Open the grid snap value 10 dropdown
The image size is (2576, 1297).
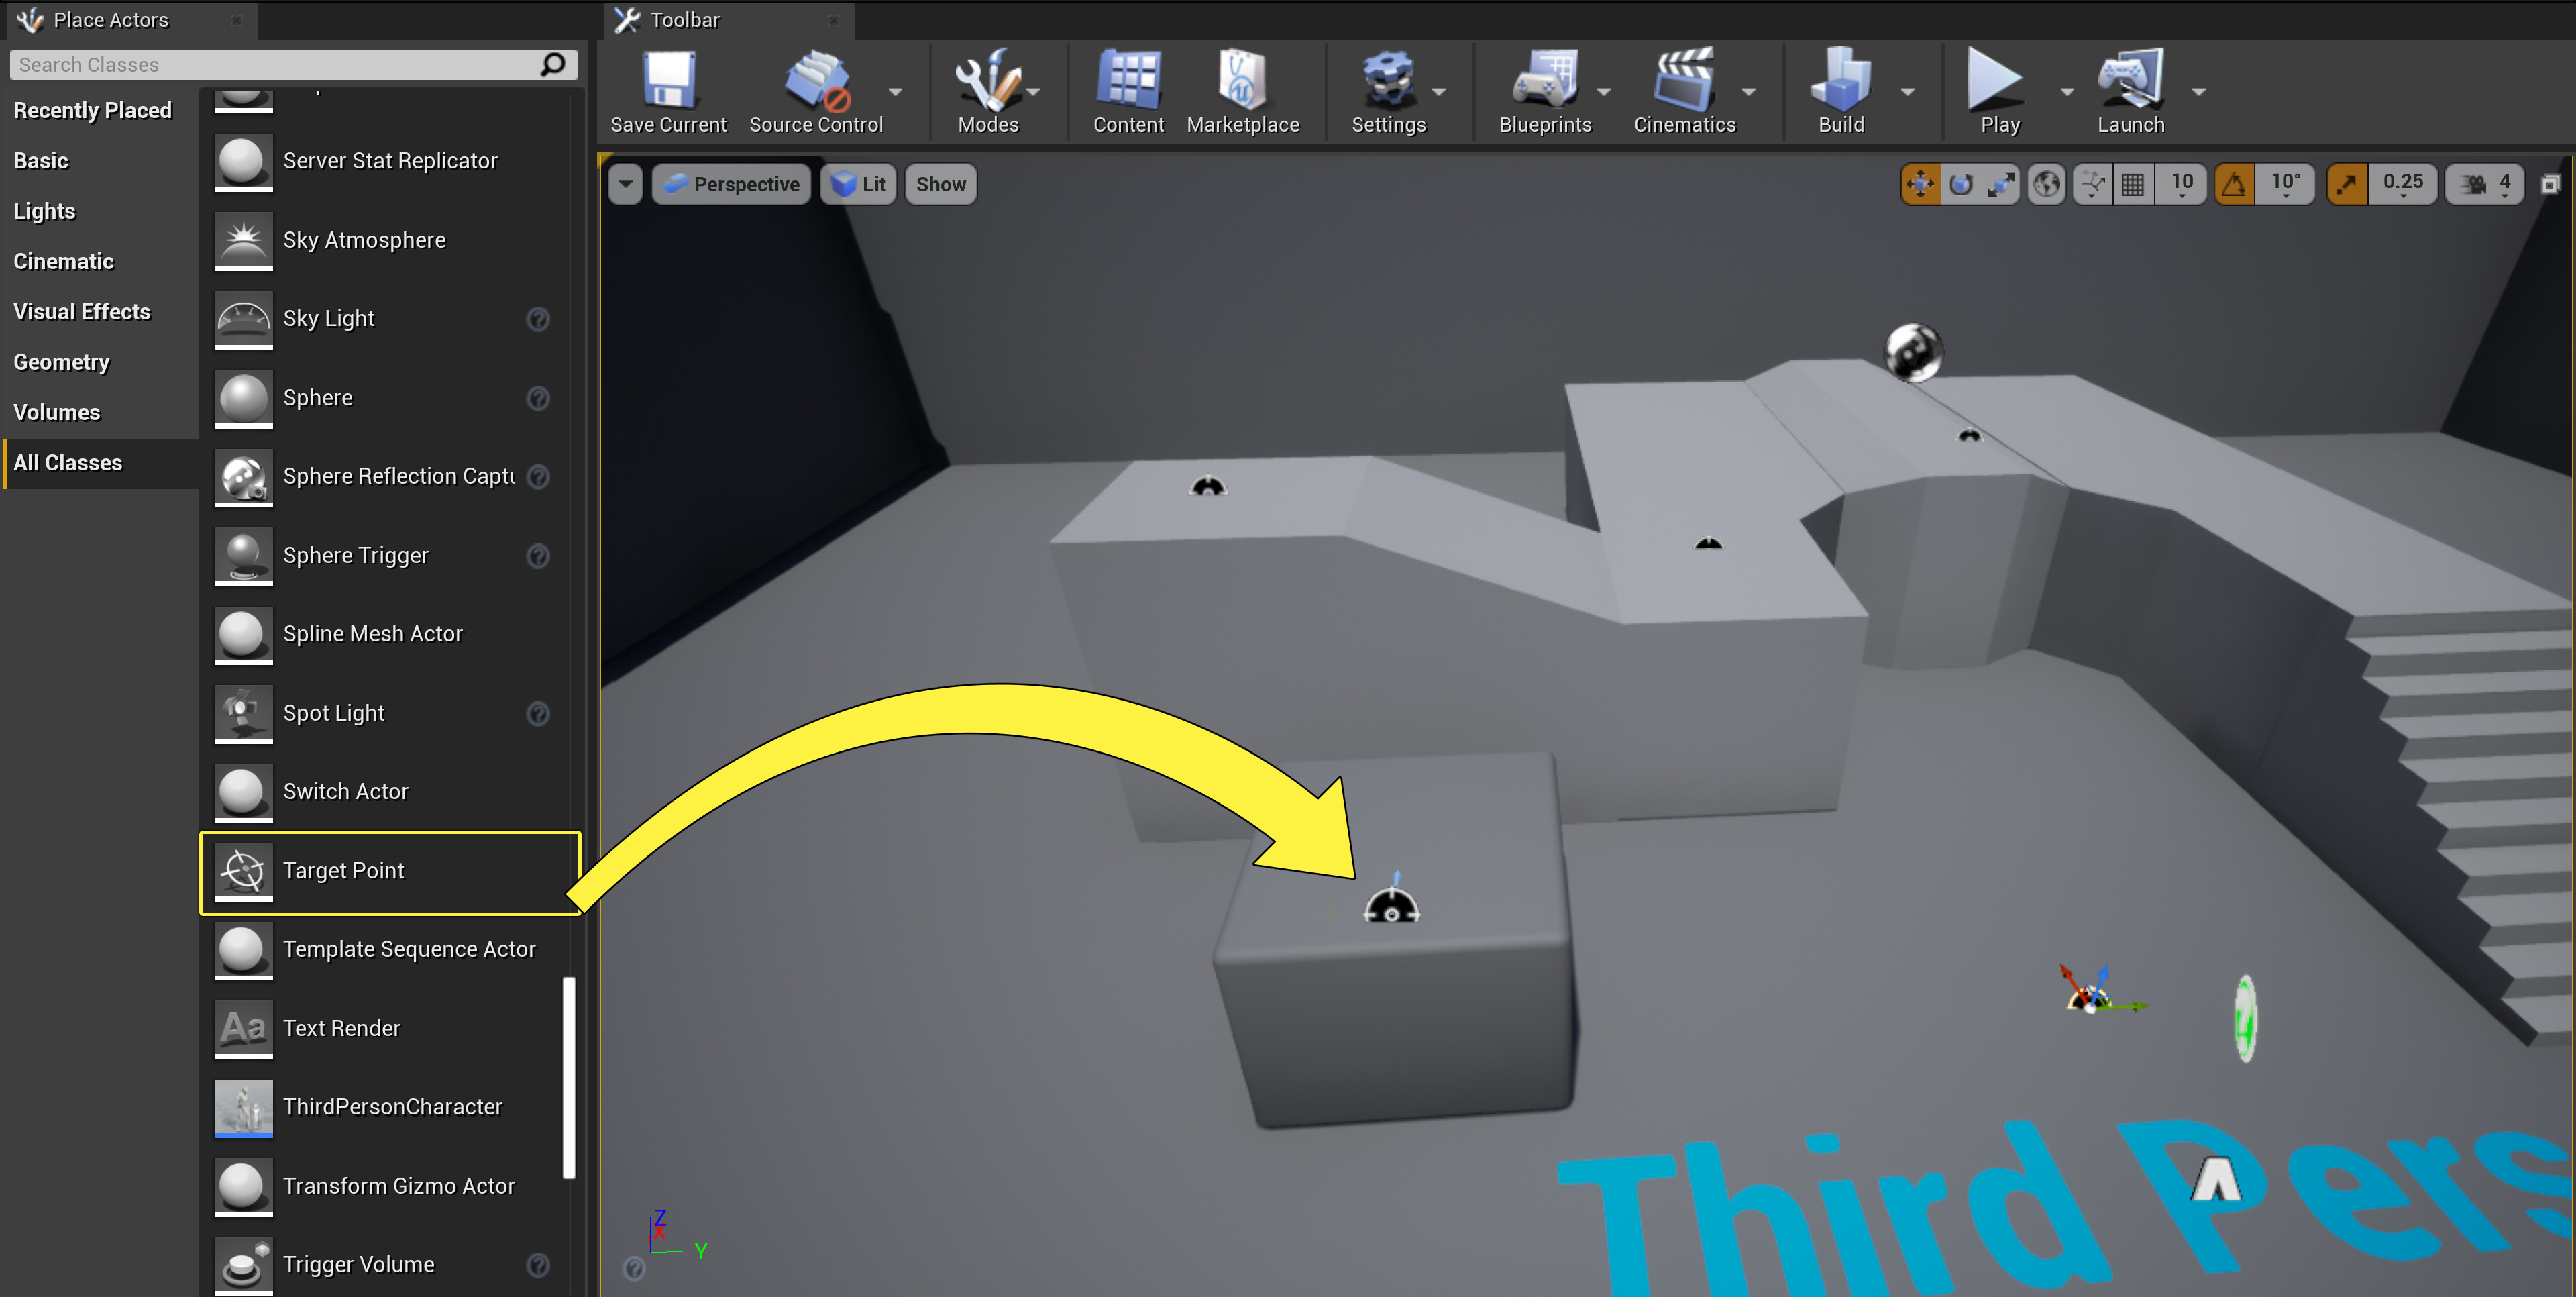coord(2182,184)
